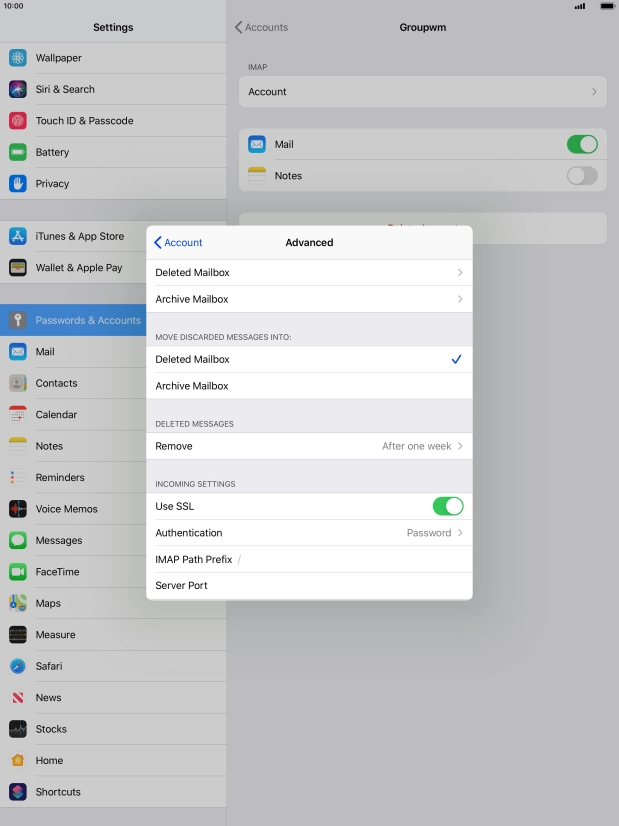Return to the Accounts list
619x826 pixels.
[x=261, y=27]
